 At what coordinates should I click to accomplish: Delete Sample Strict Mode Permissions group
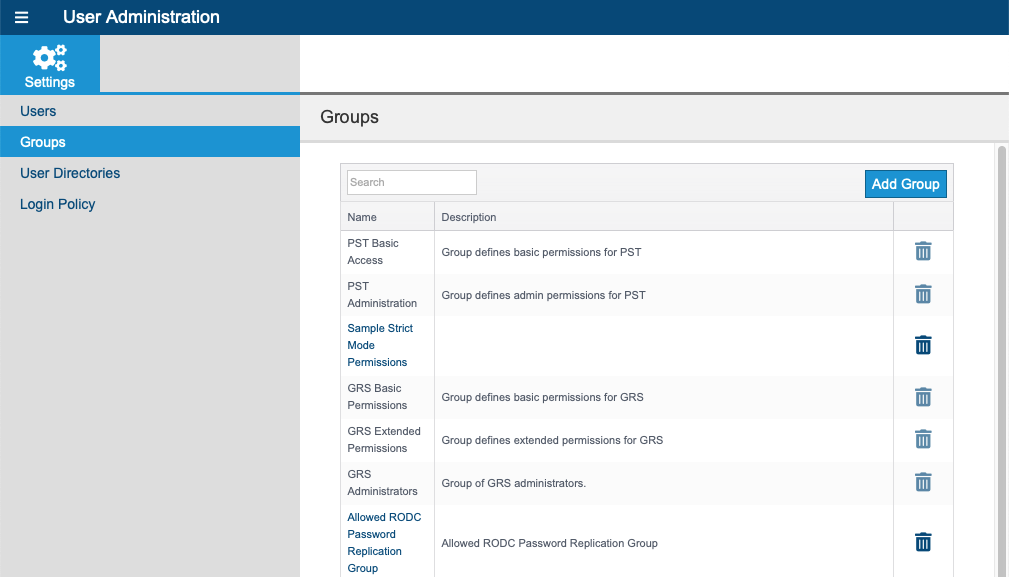coord(923,345)
